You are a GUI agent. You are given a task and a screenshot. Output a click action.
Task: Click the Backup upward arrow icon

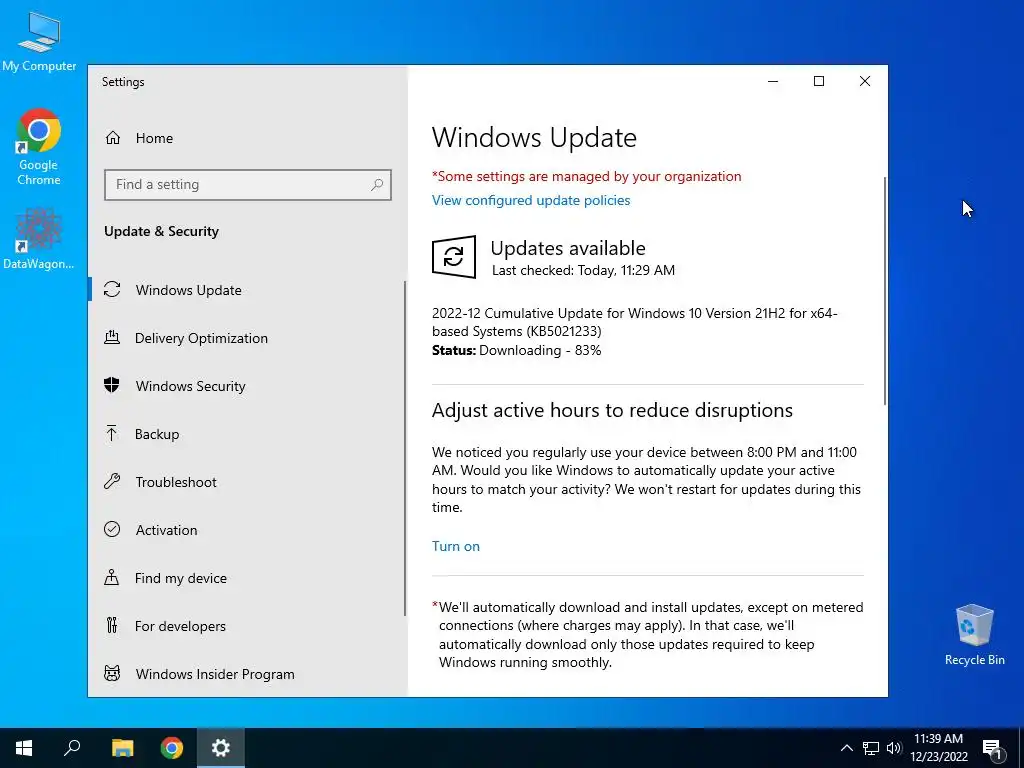tap(112, 434)
